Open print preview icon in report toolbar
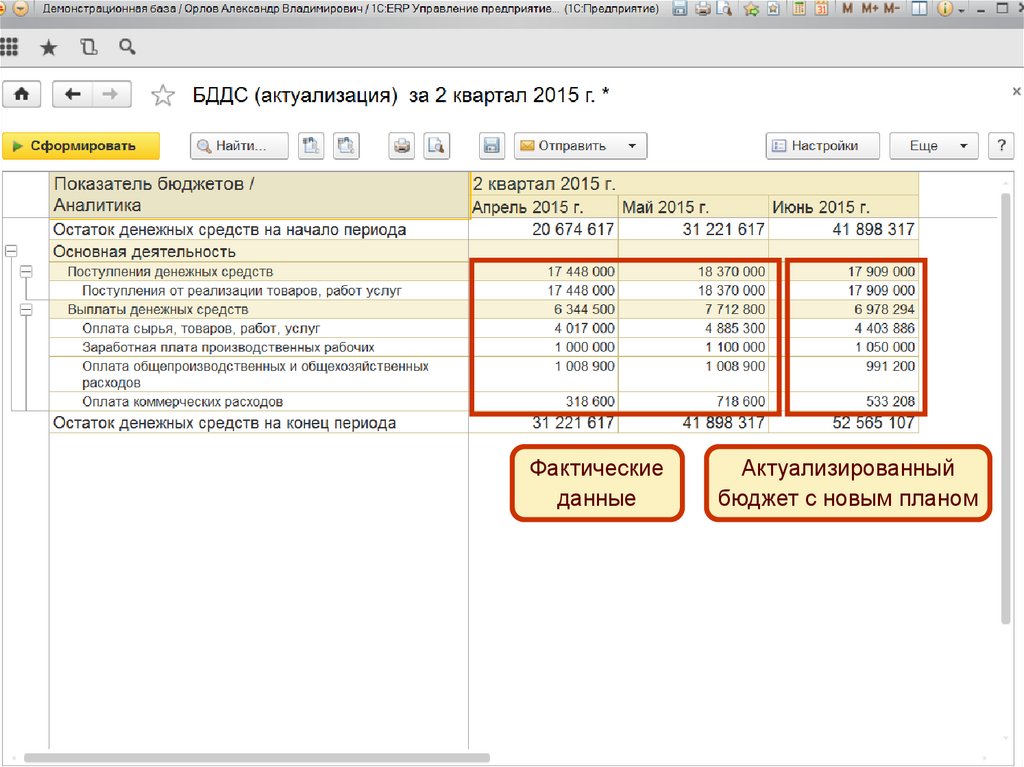The height and width of the screenshot is (767, 1024). tap(436, 146)
